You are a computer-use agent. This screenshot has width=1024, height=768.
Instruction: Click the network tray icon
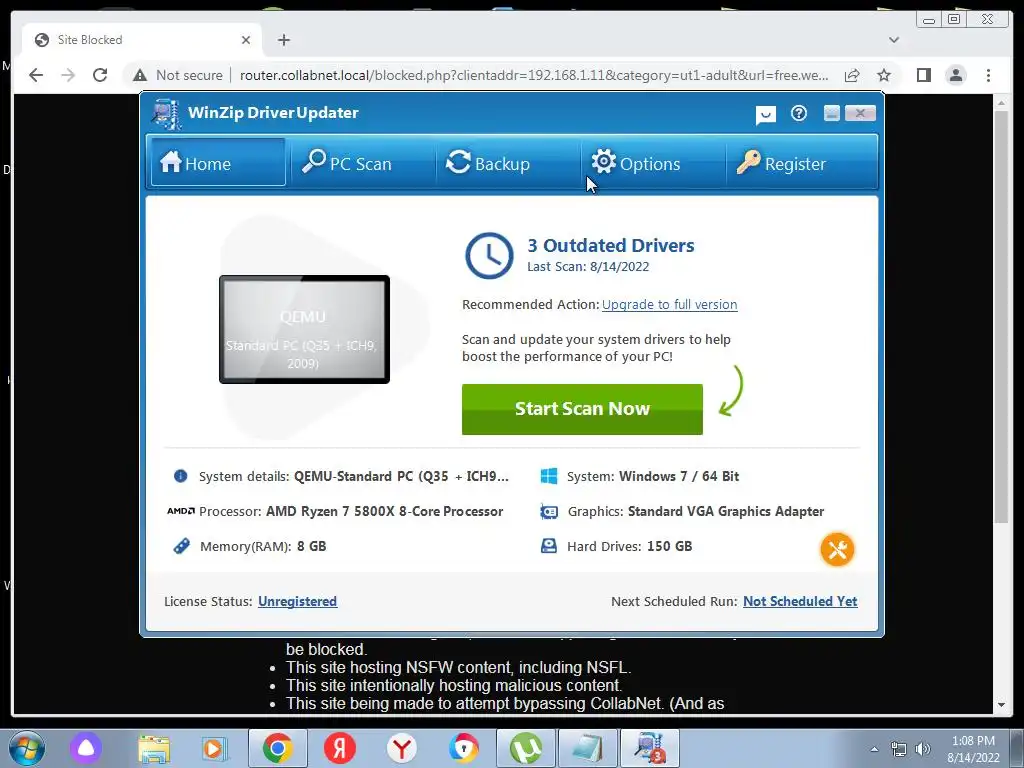point(899,749)
